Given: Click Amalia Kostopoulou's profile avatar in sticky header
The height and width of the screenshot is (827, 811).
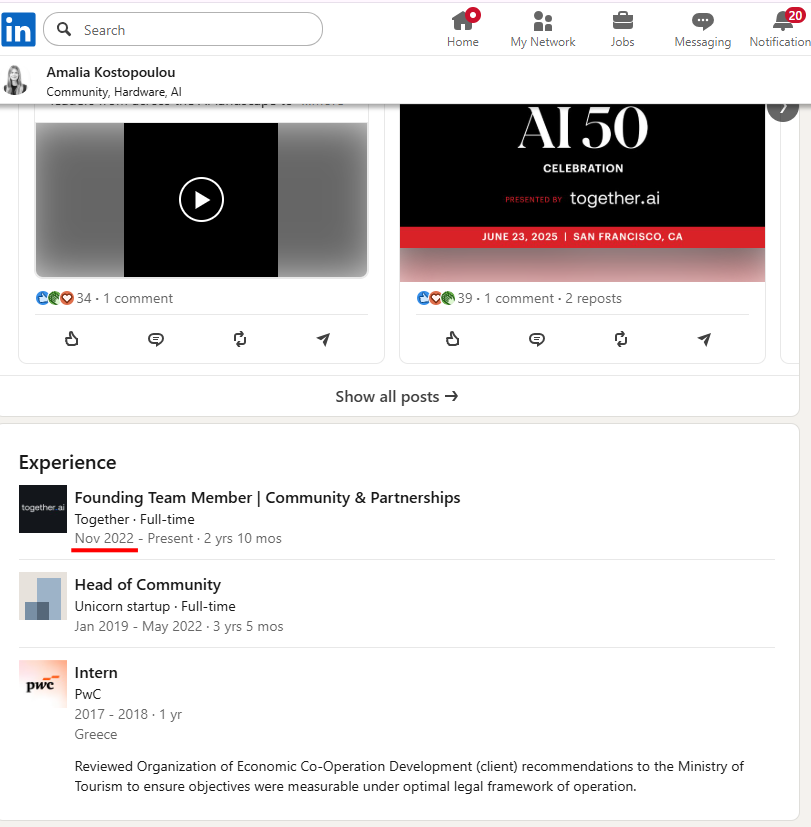Looking at the screenshot, I should tap(15, 80).
